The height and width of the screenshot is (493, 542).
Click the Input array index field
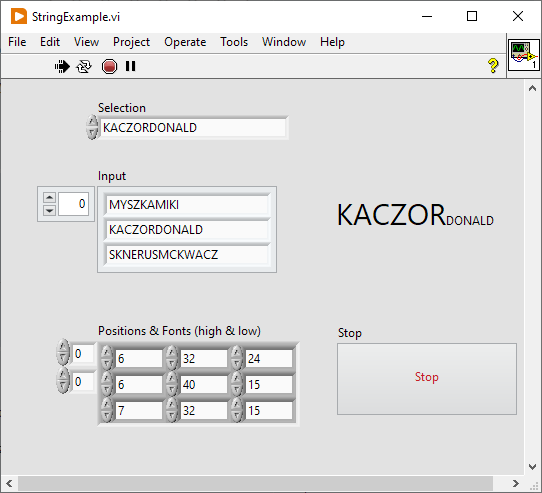click(x=73, y=204)
